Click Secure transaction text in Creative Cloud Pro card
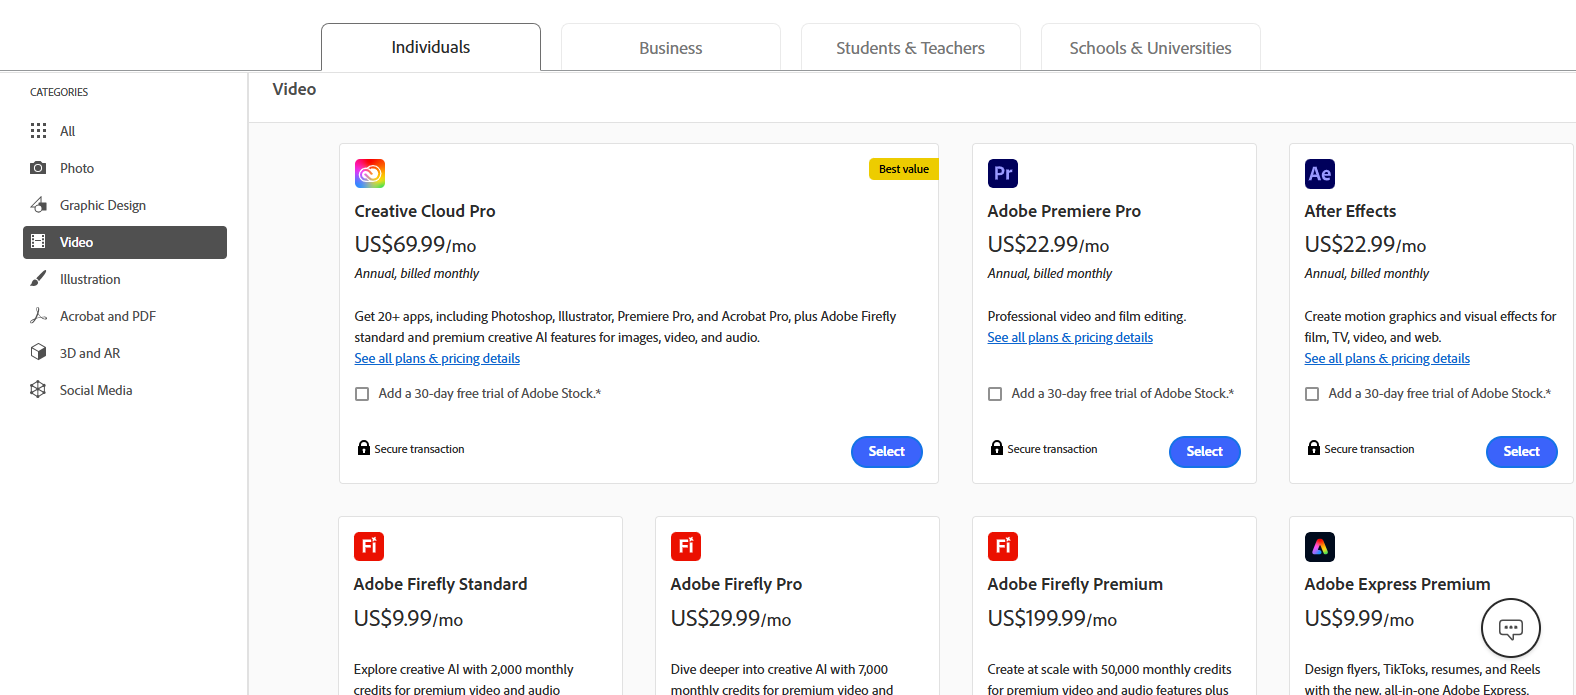Viewport: 1576px width, 695px height. point(419,449)
